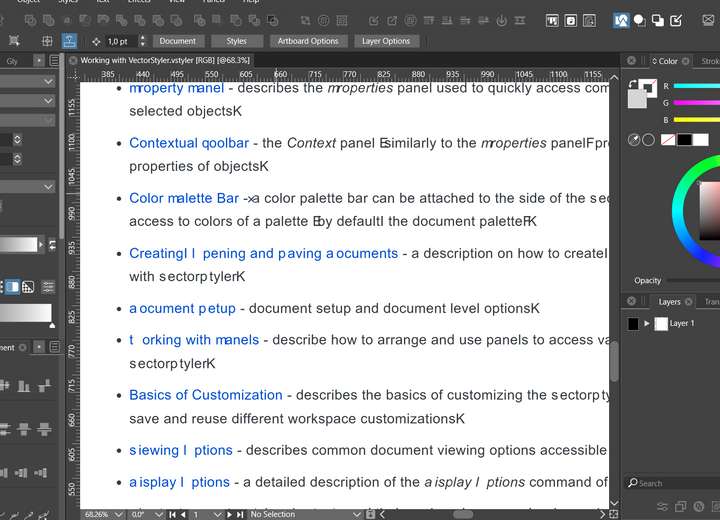Click the B channel yellow slider
The width and height of the screenshot is (720, 520).
click(697, 120)
